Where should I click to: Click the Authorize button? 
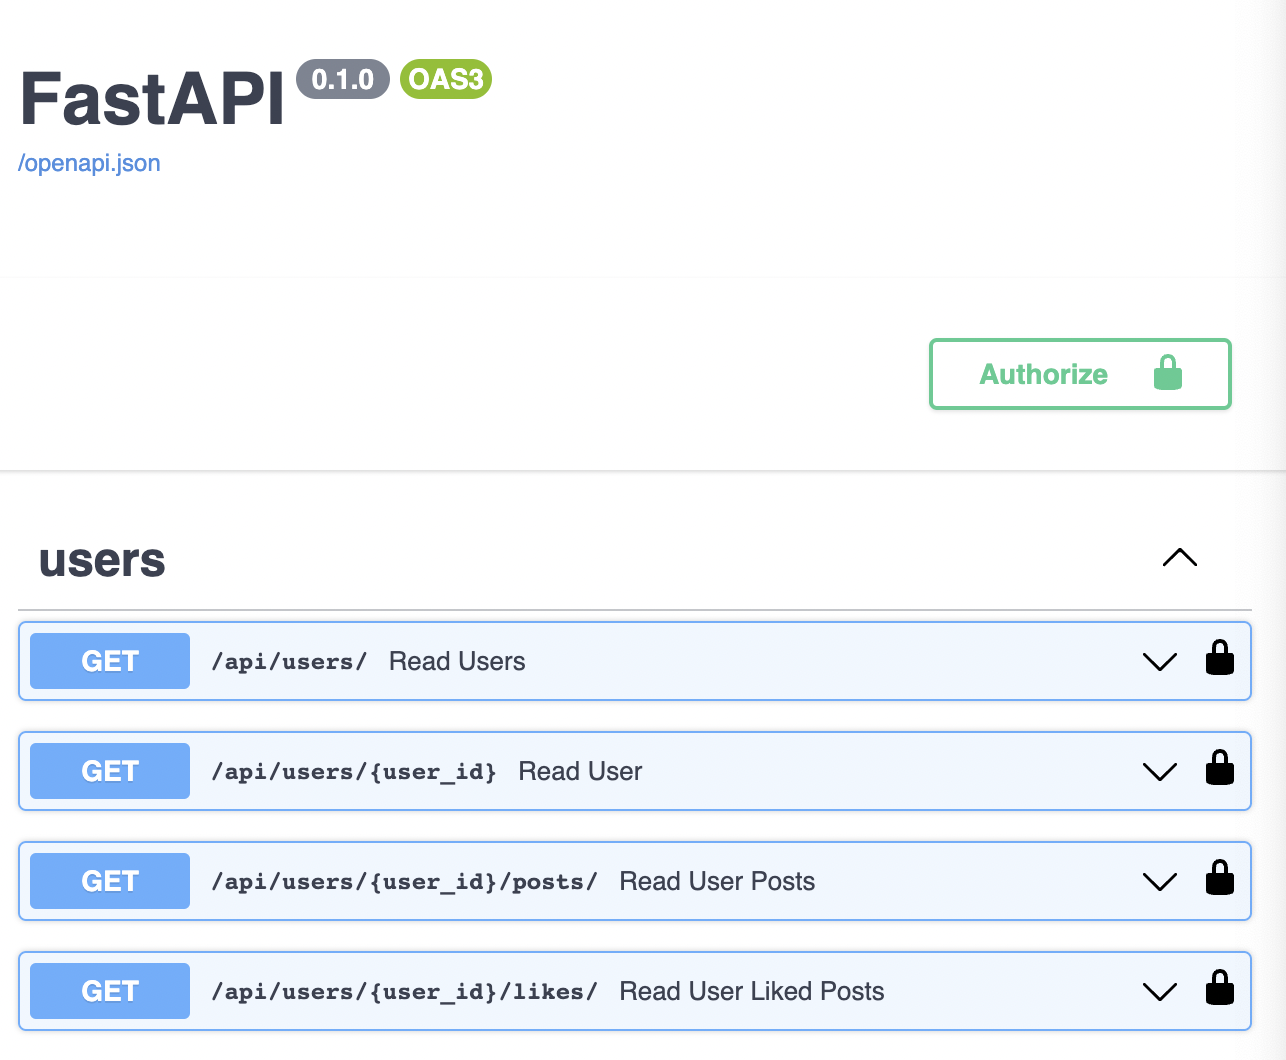pos(1080,374)
